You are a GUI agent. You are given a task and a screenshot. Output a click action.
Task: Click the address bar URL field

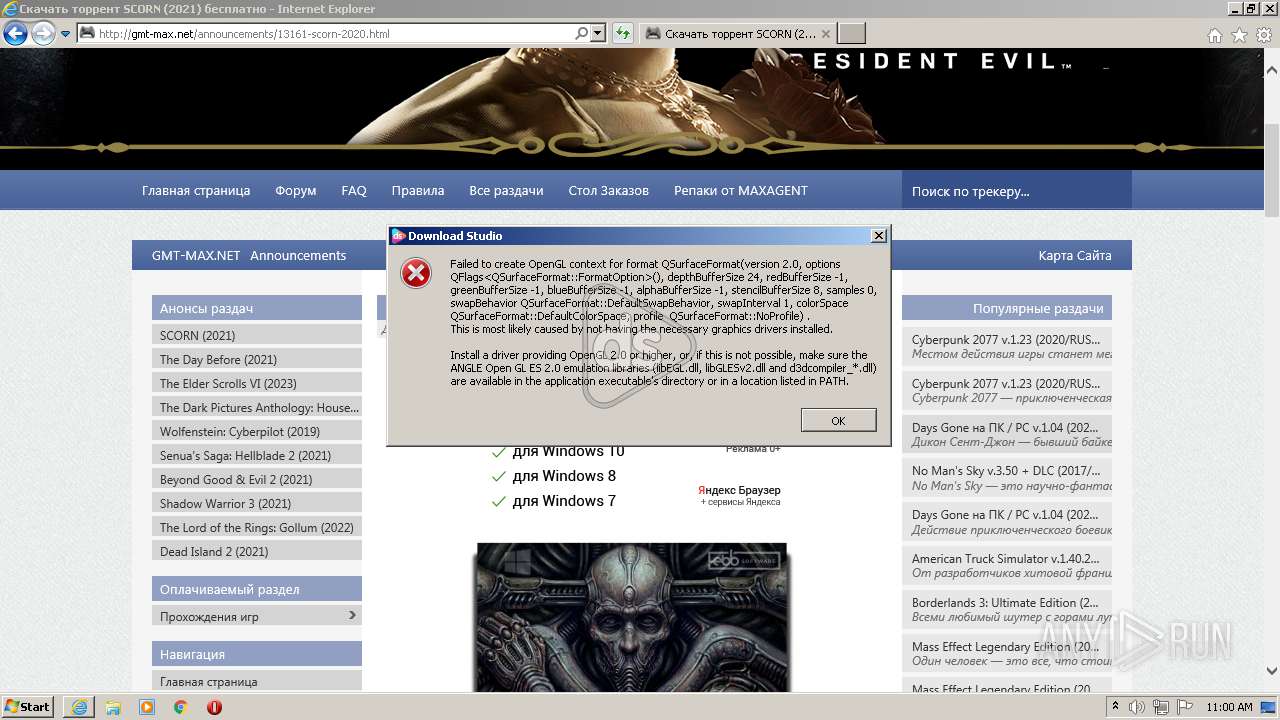click(325, 34)
